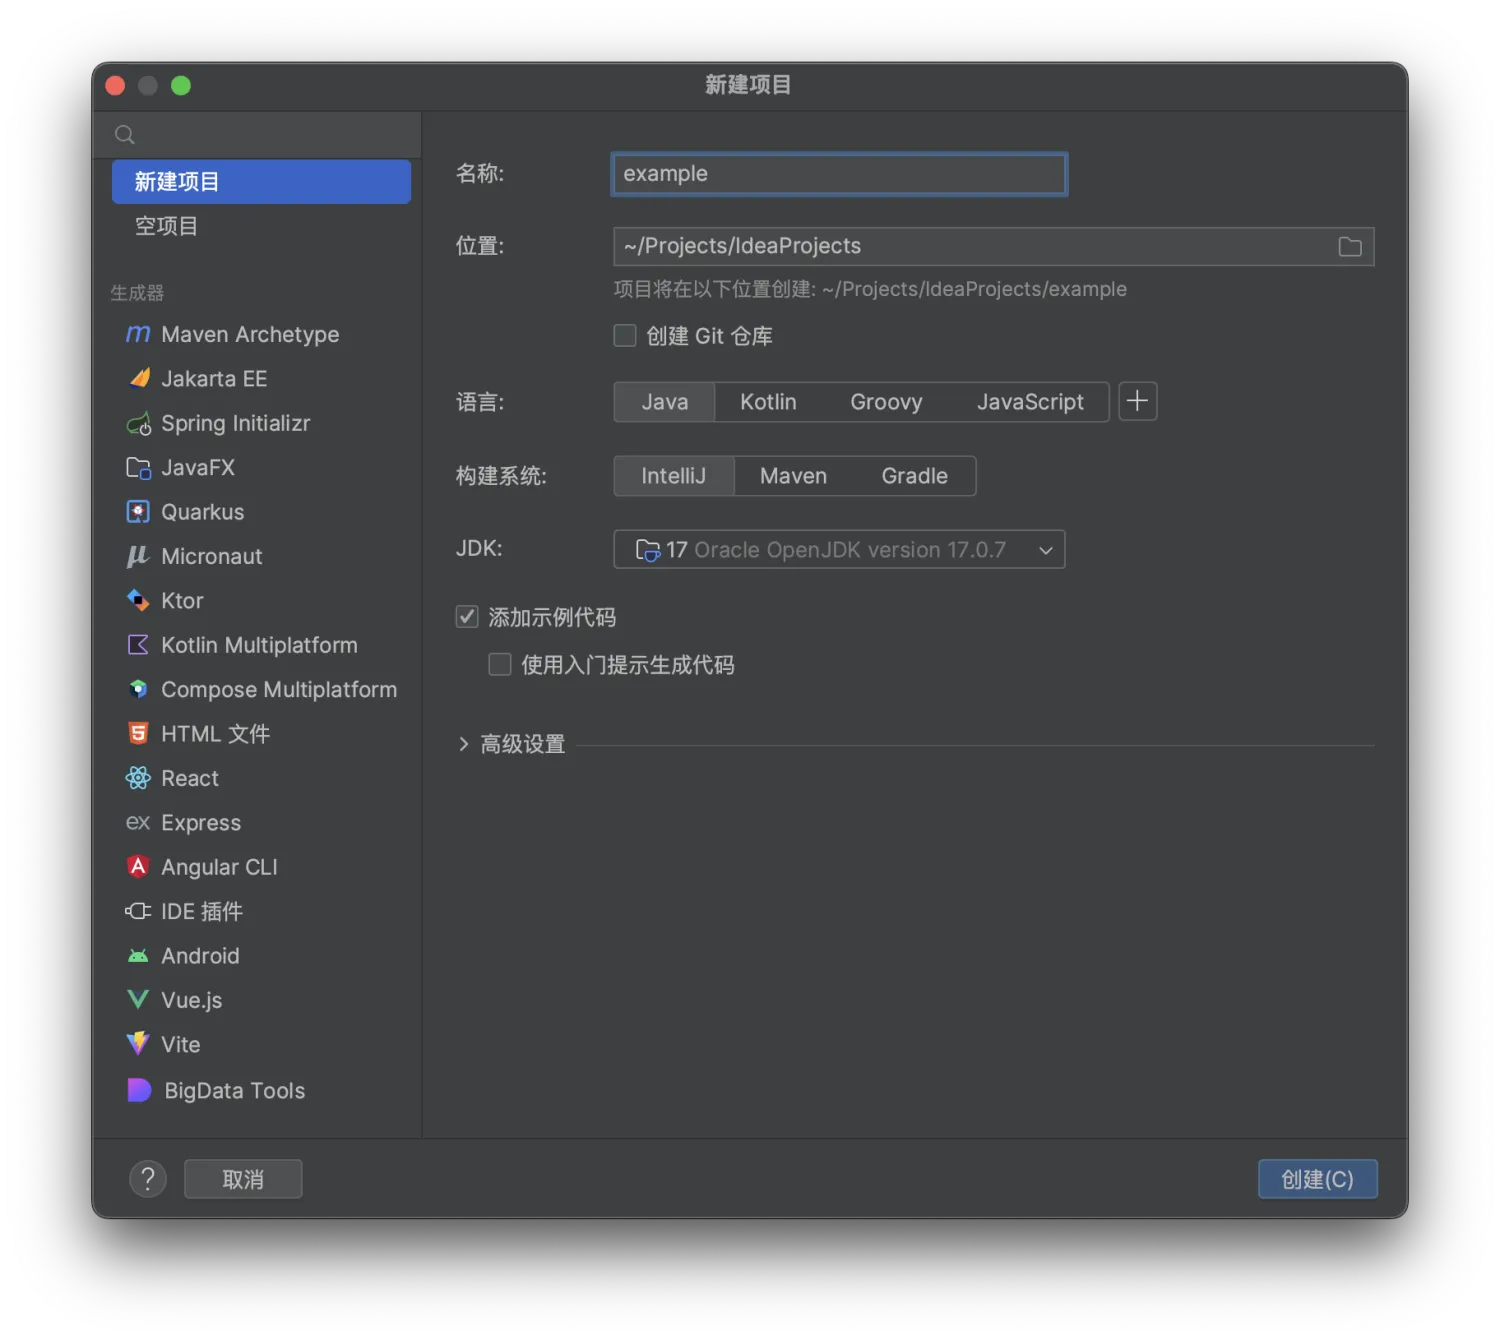The width and height of the screenshot is (1500, 1340).
Task: Tick the 使用入门提示生成代码 checkbox
Action: (500, 665)
